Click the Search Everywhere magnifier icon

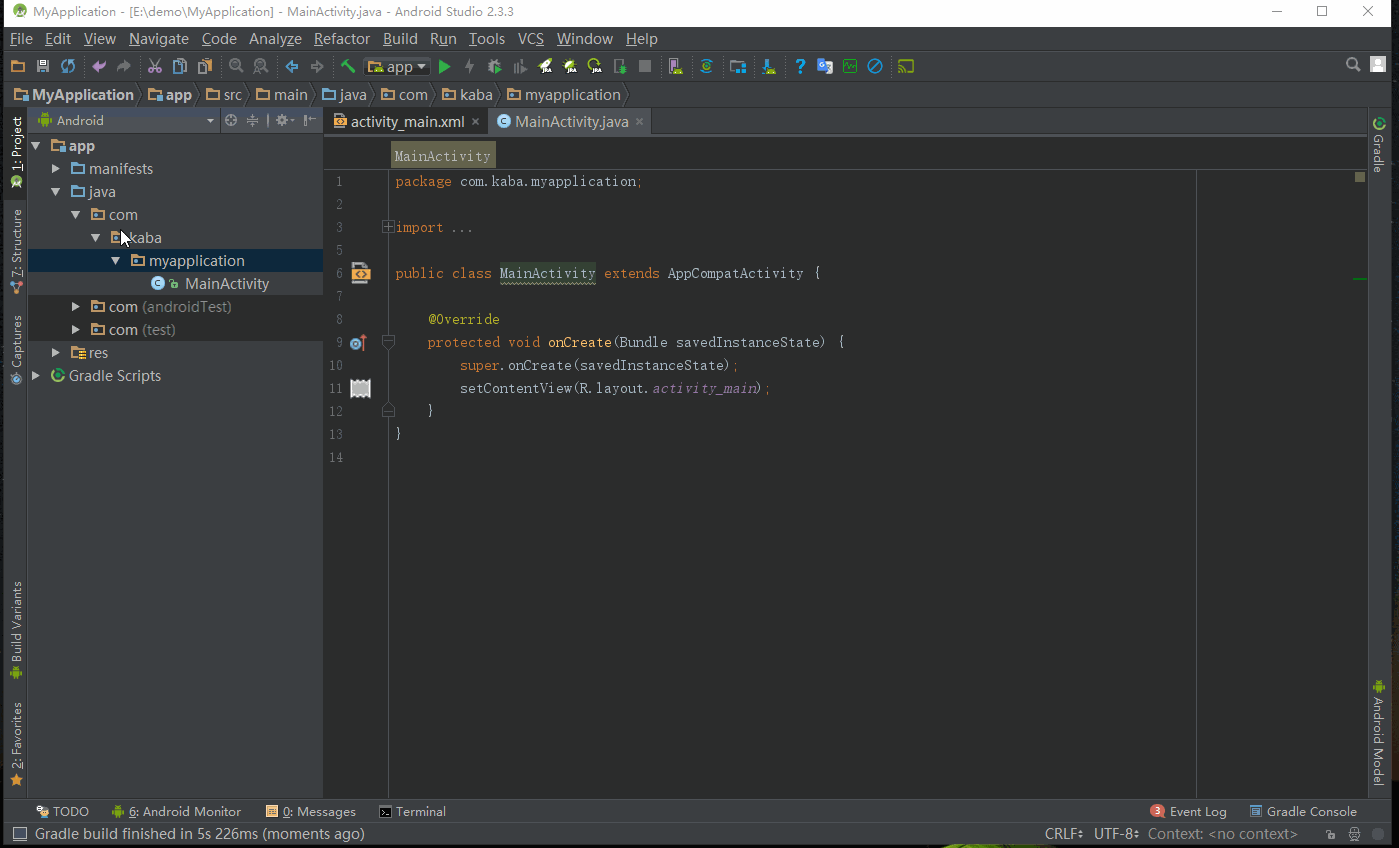tap(1353, 65)
